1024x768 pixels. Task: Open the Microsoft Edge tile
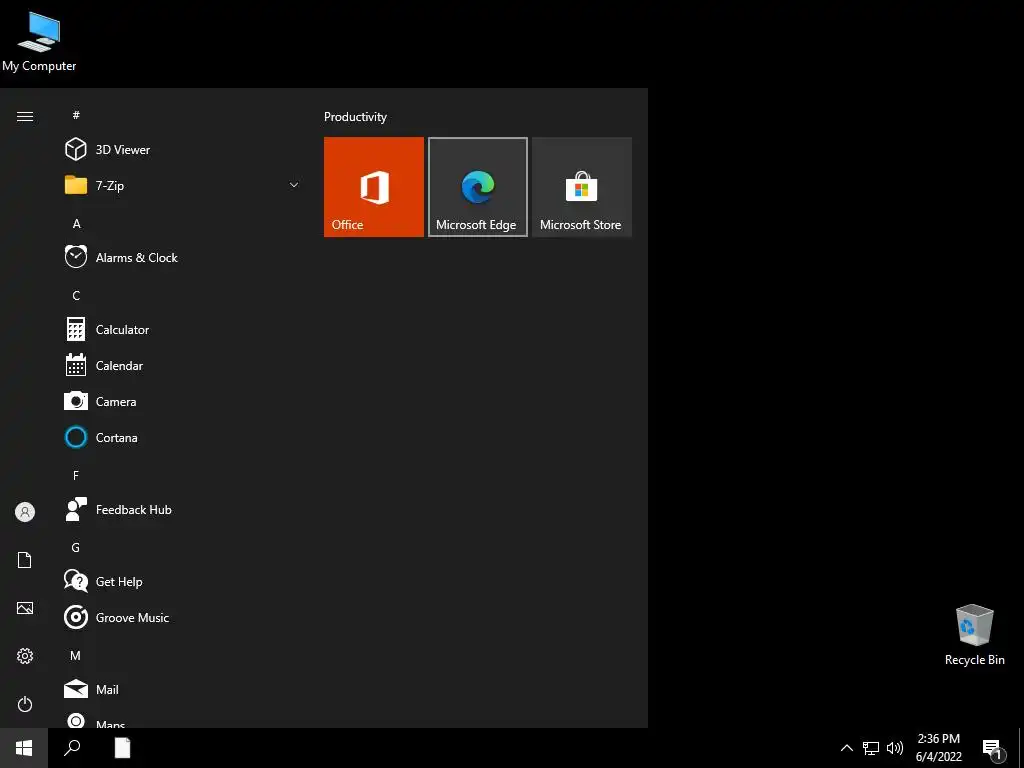[x=477, y=187]
